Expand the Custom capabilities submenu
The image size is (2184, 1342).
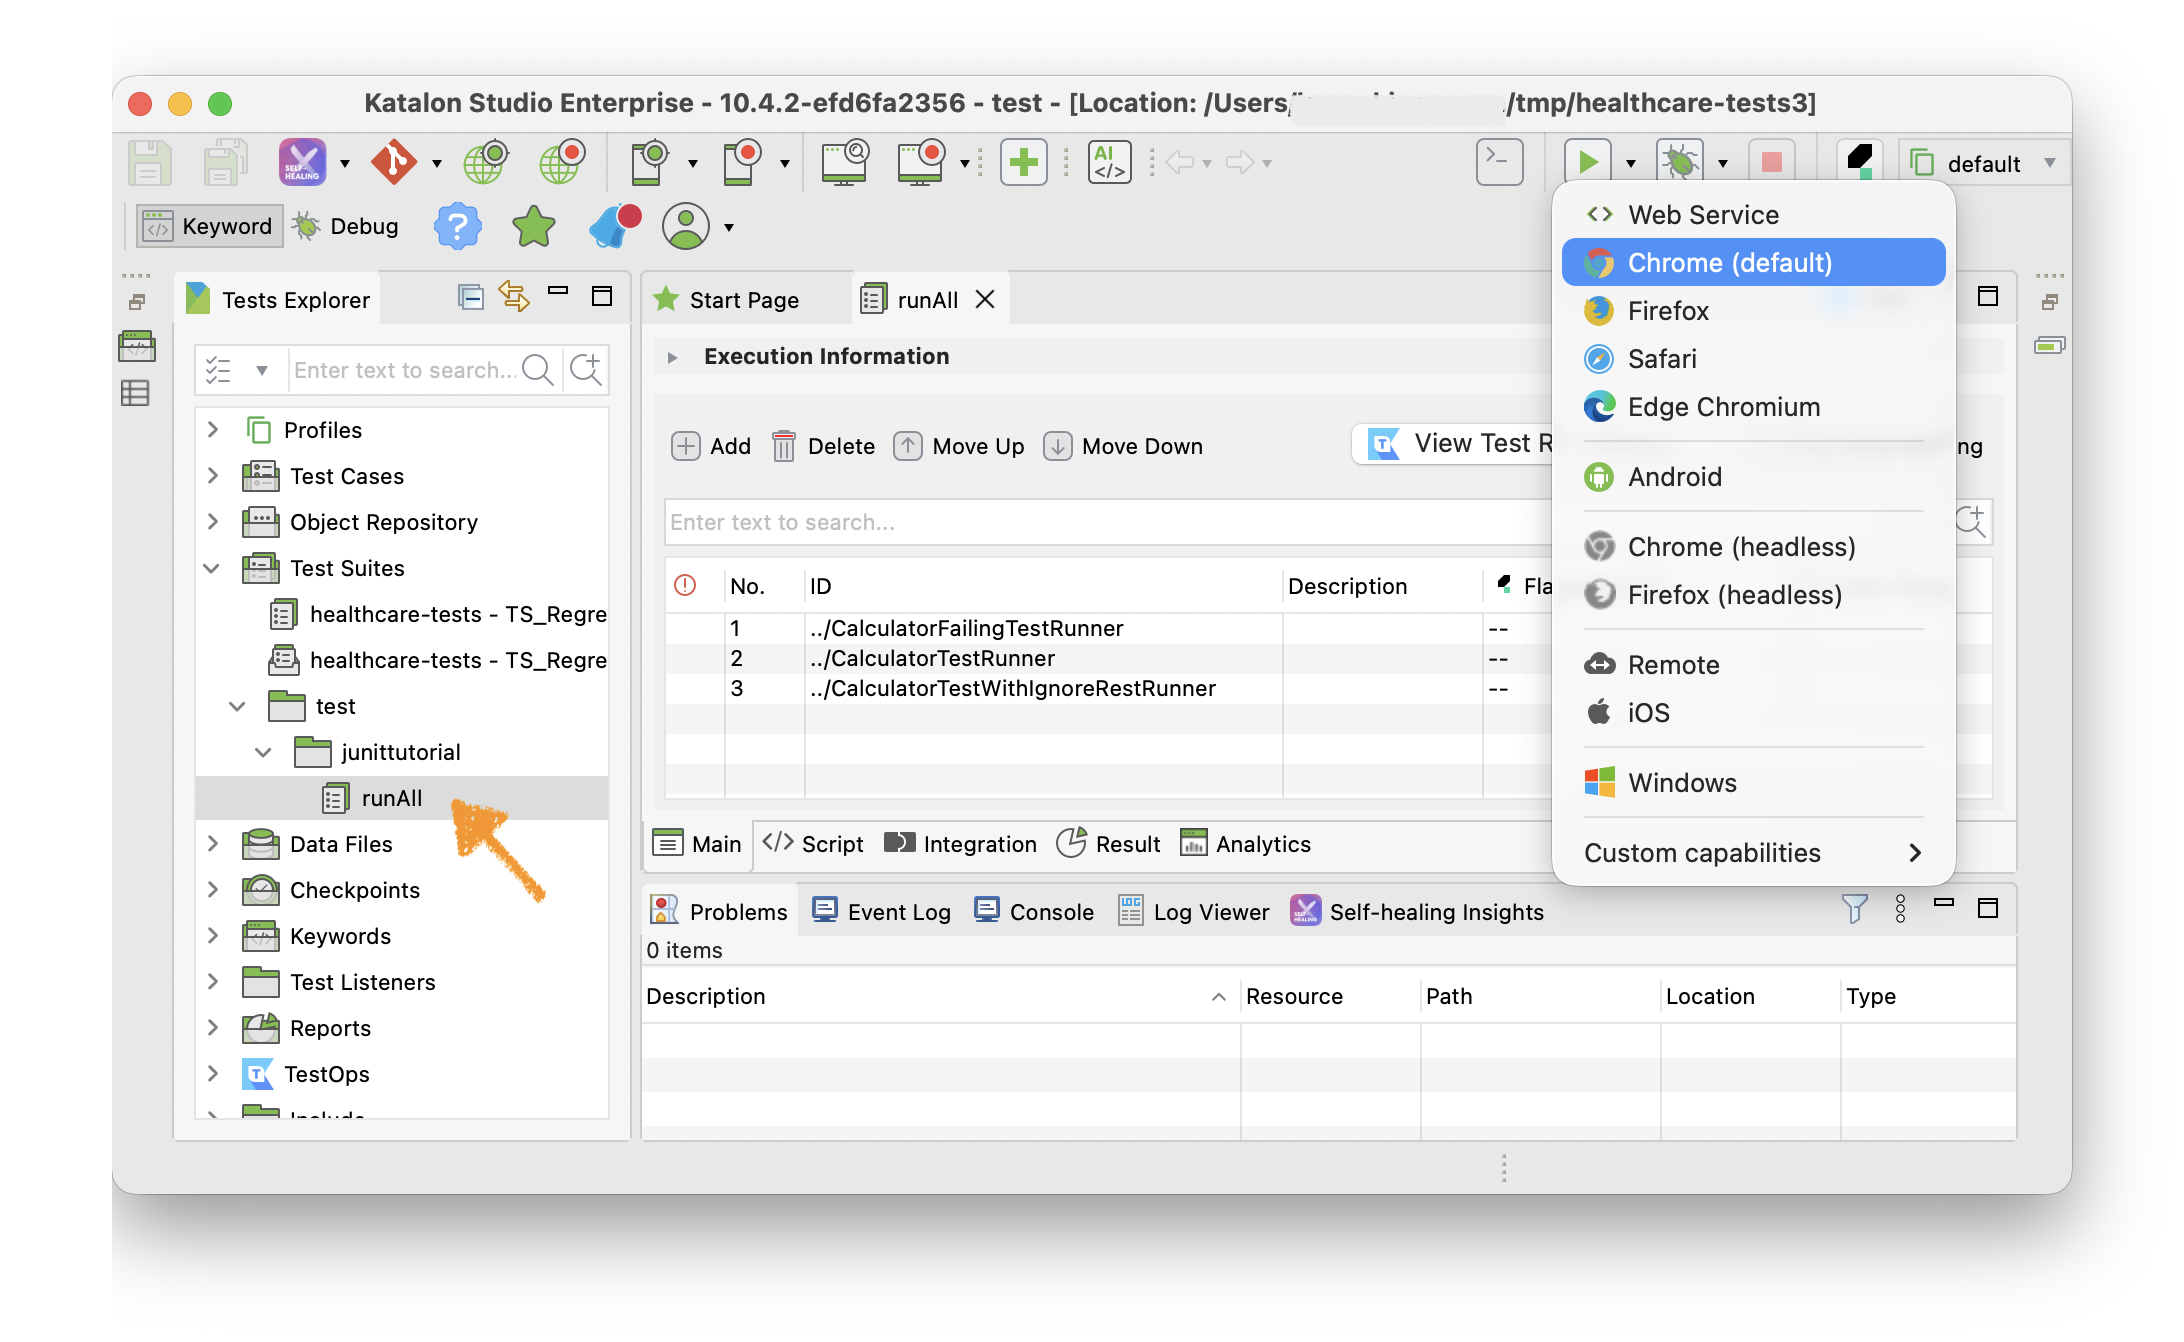point(1754,853)
